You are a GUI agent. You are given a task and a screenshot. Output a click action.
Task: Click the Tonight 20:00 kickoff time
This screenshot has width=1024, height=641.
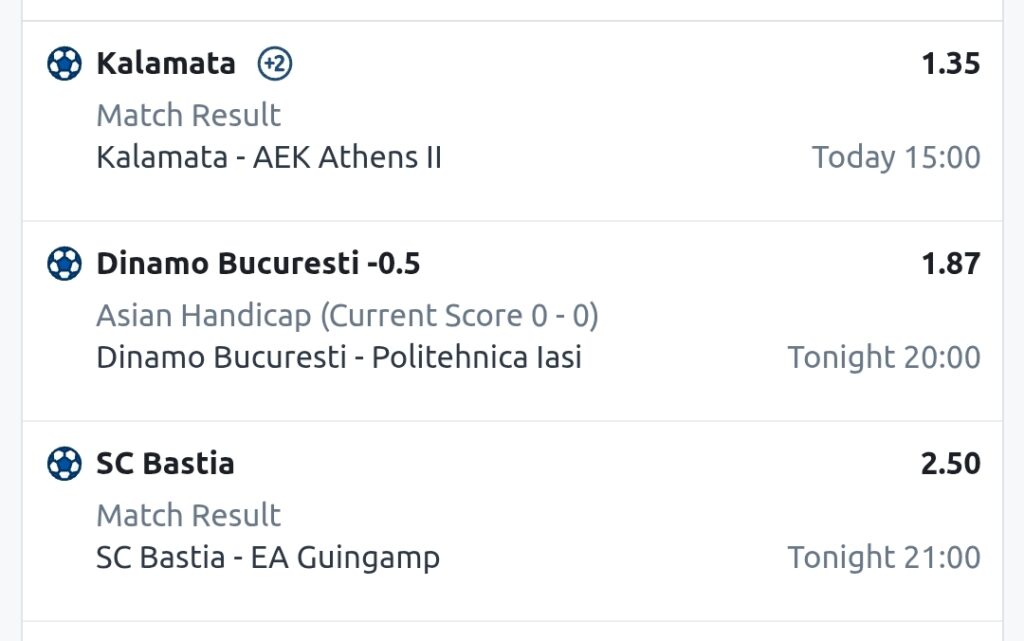884,358
